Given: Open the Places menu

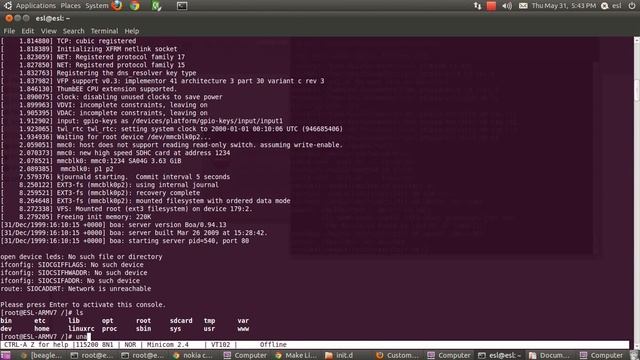Looking at the screenshot, I should click(70, 6).
